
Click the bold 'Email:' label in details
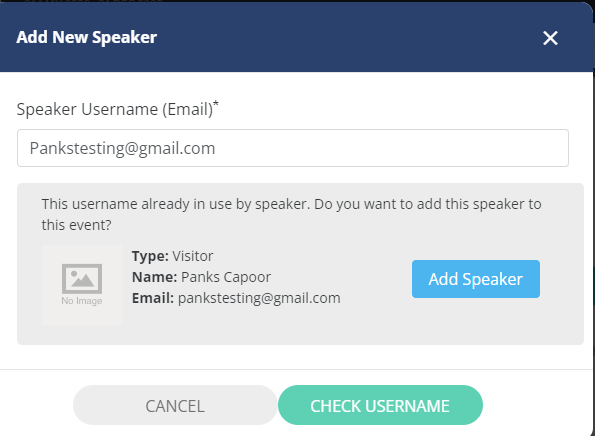tap(153, 298)
